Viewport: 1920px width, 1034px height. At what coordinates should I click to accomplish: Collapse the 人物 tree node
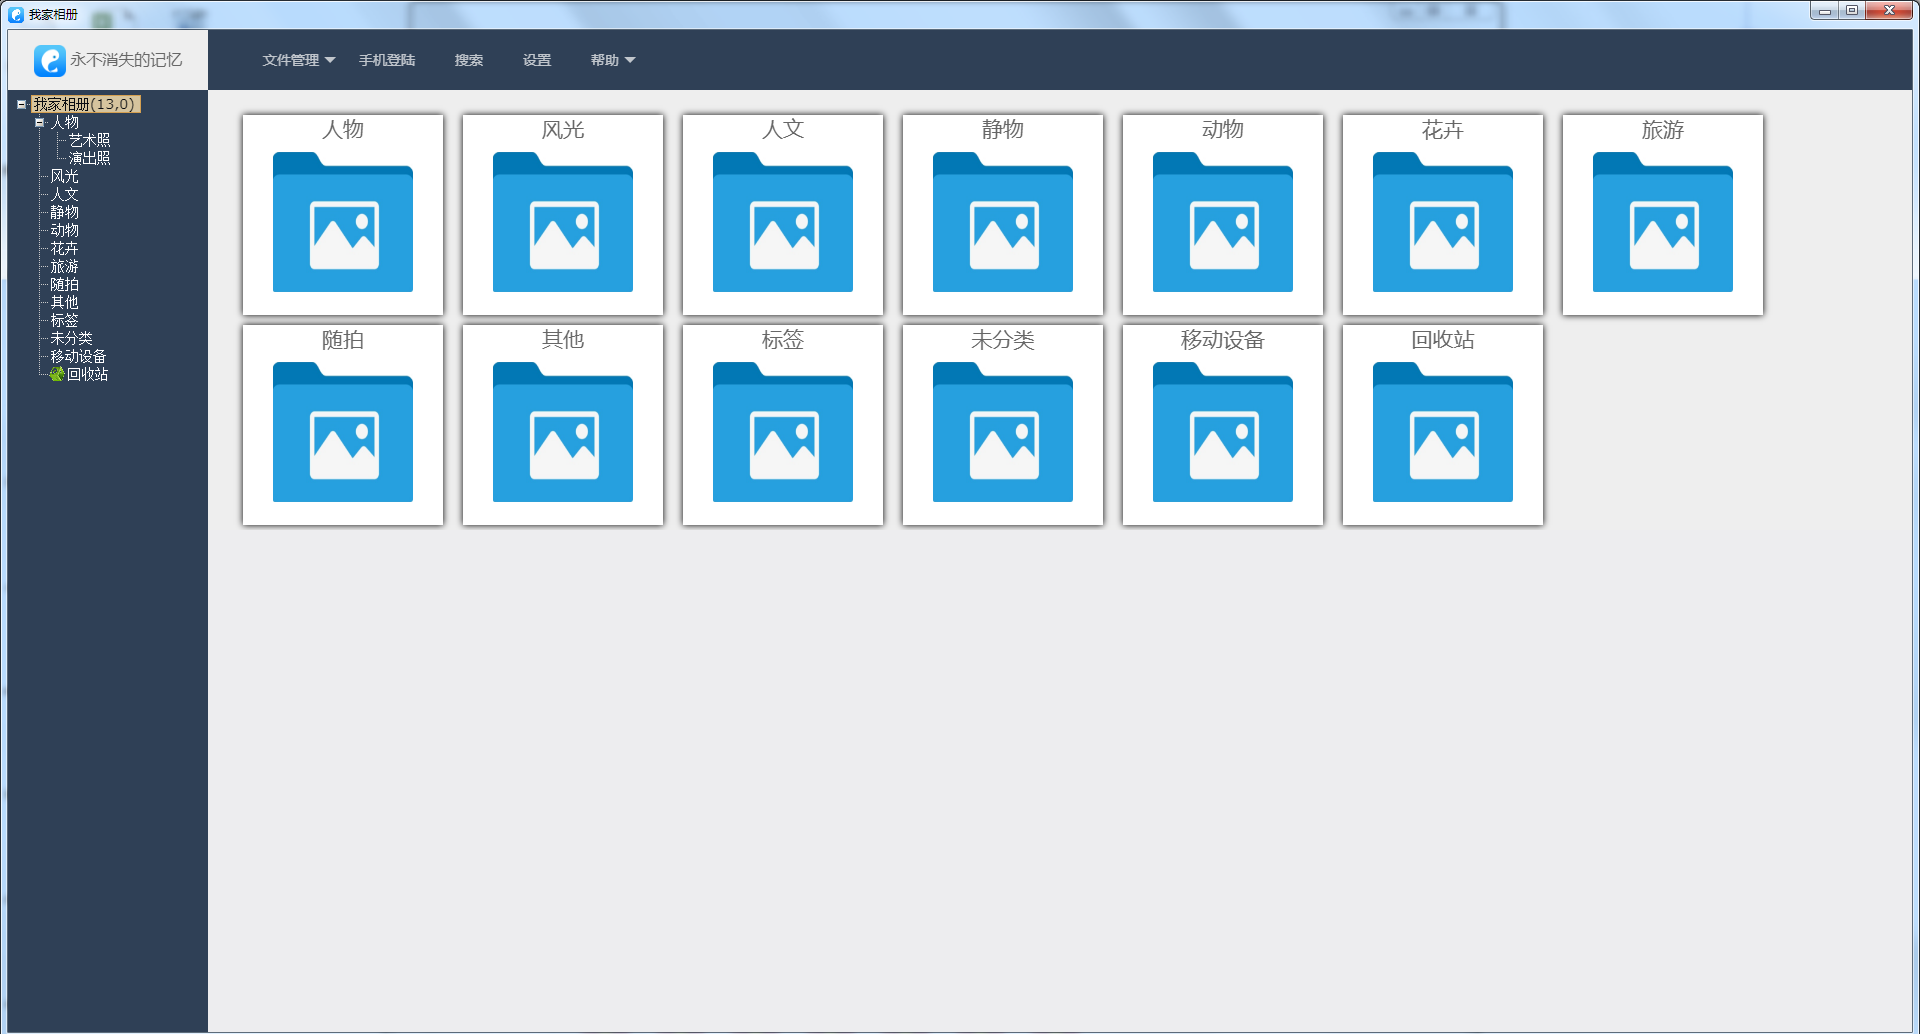point(39,122)
